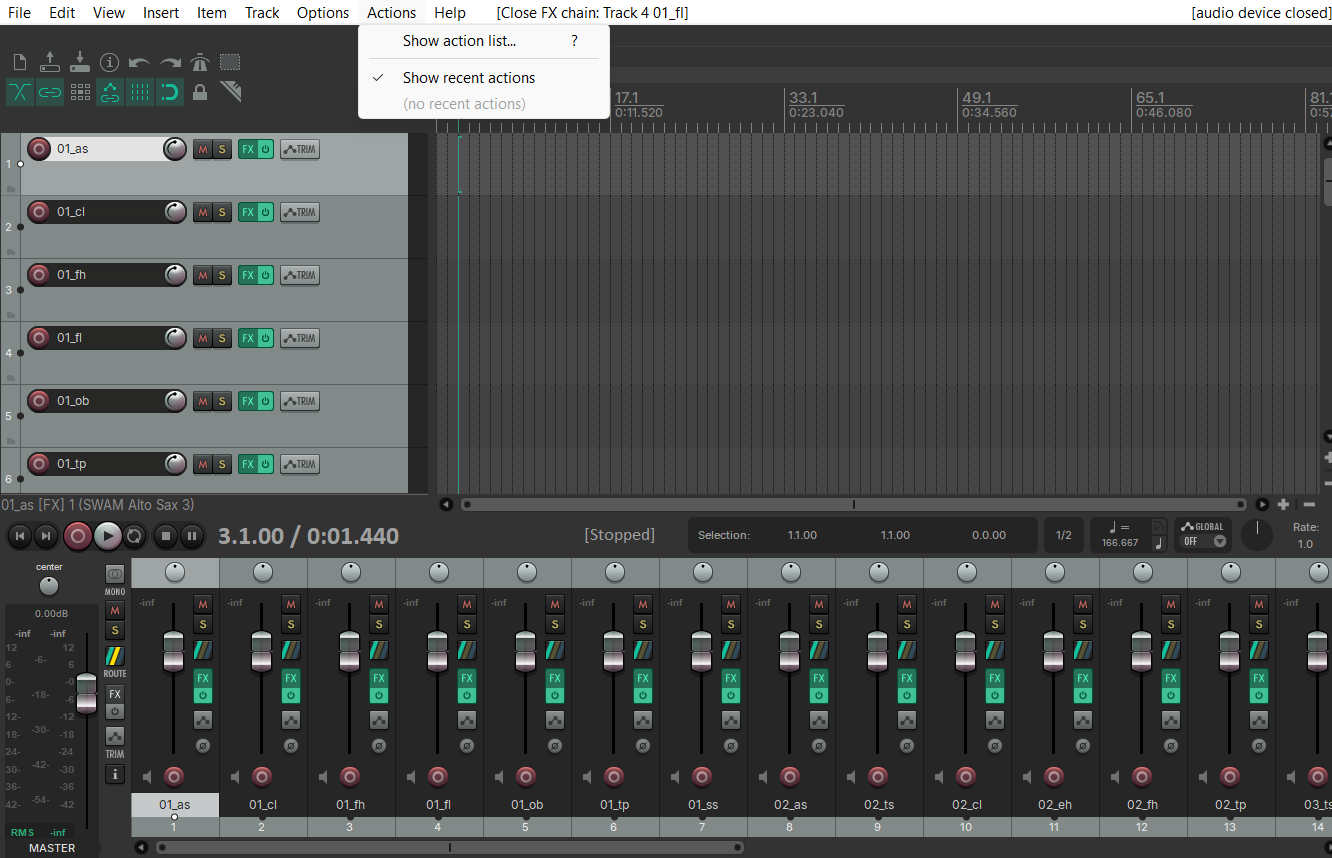Screen dimensions: 1332x858
Task: Toggle item grouping chain-link icon
Action: tap(50, 92)
